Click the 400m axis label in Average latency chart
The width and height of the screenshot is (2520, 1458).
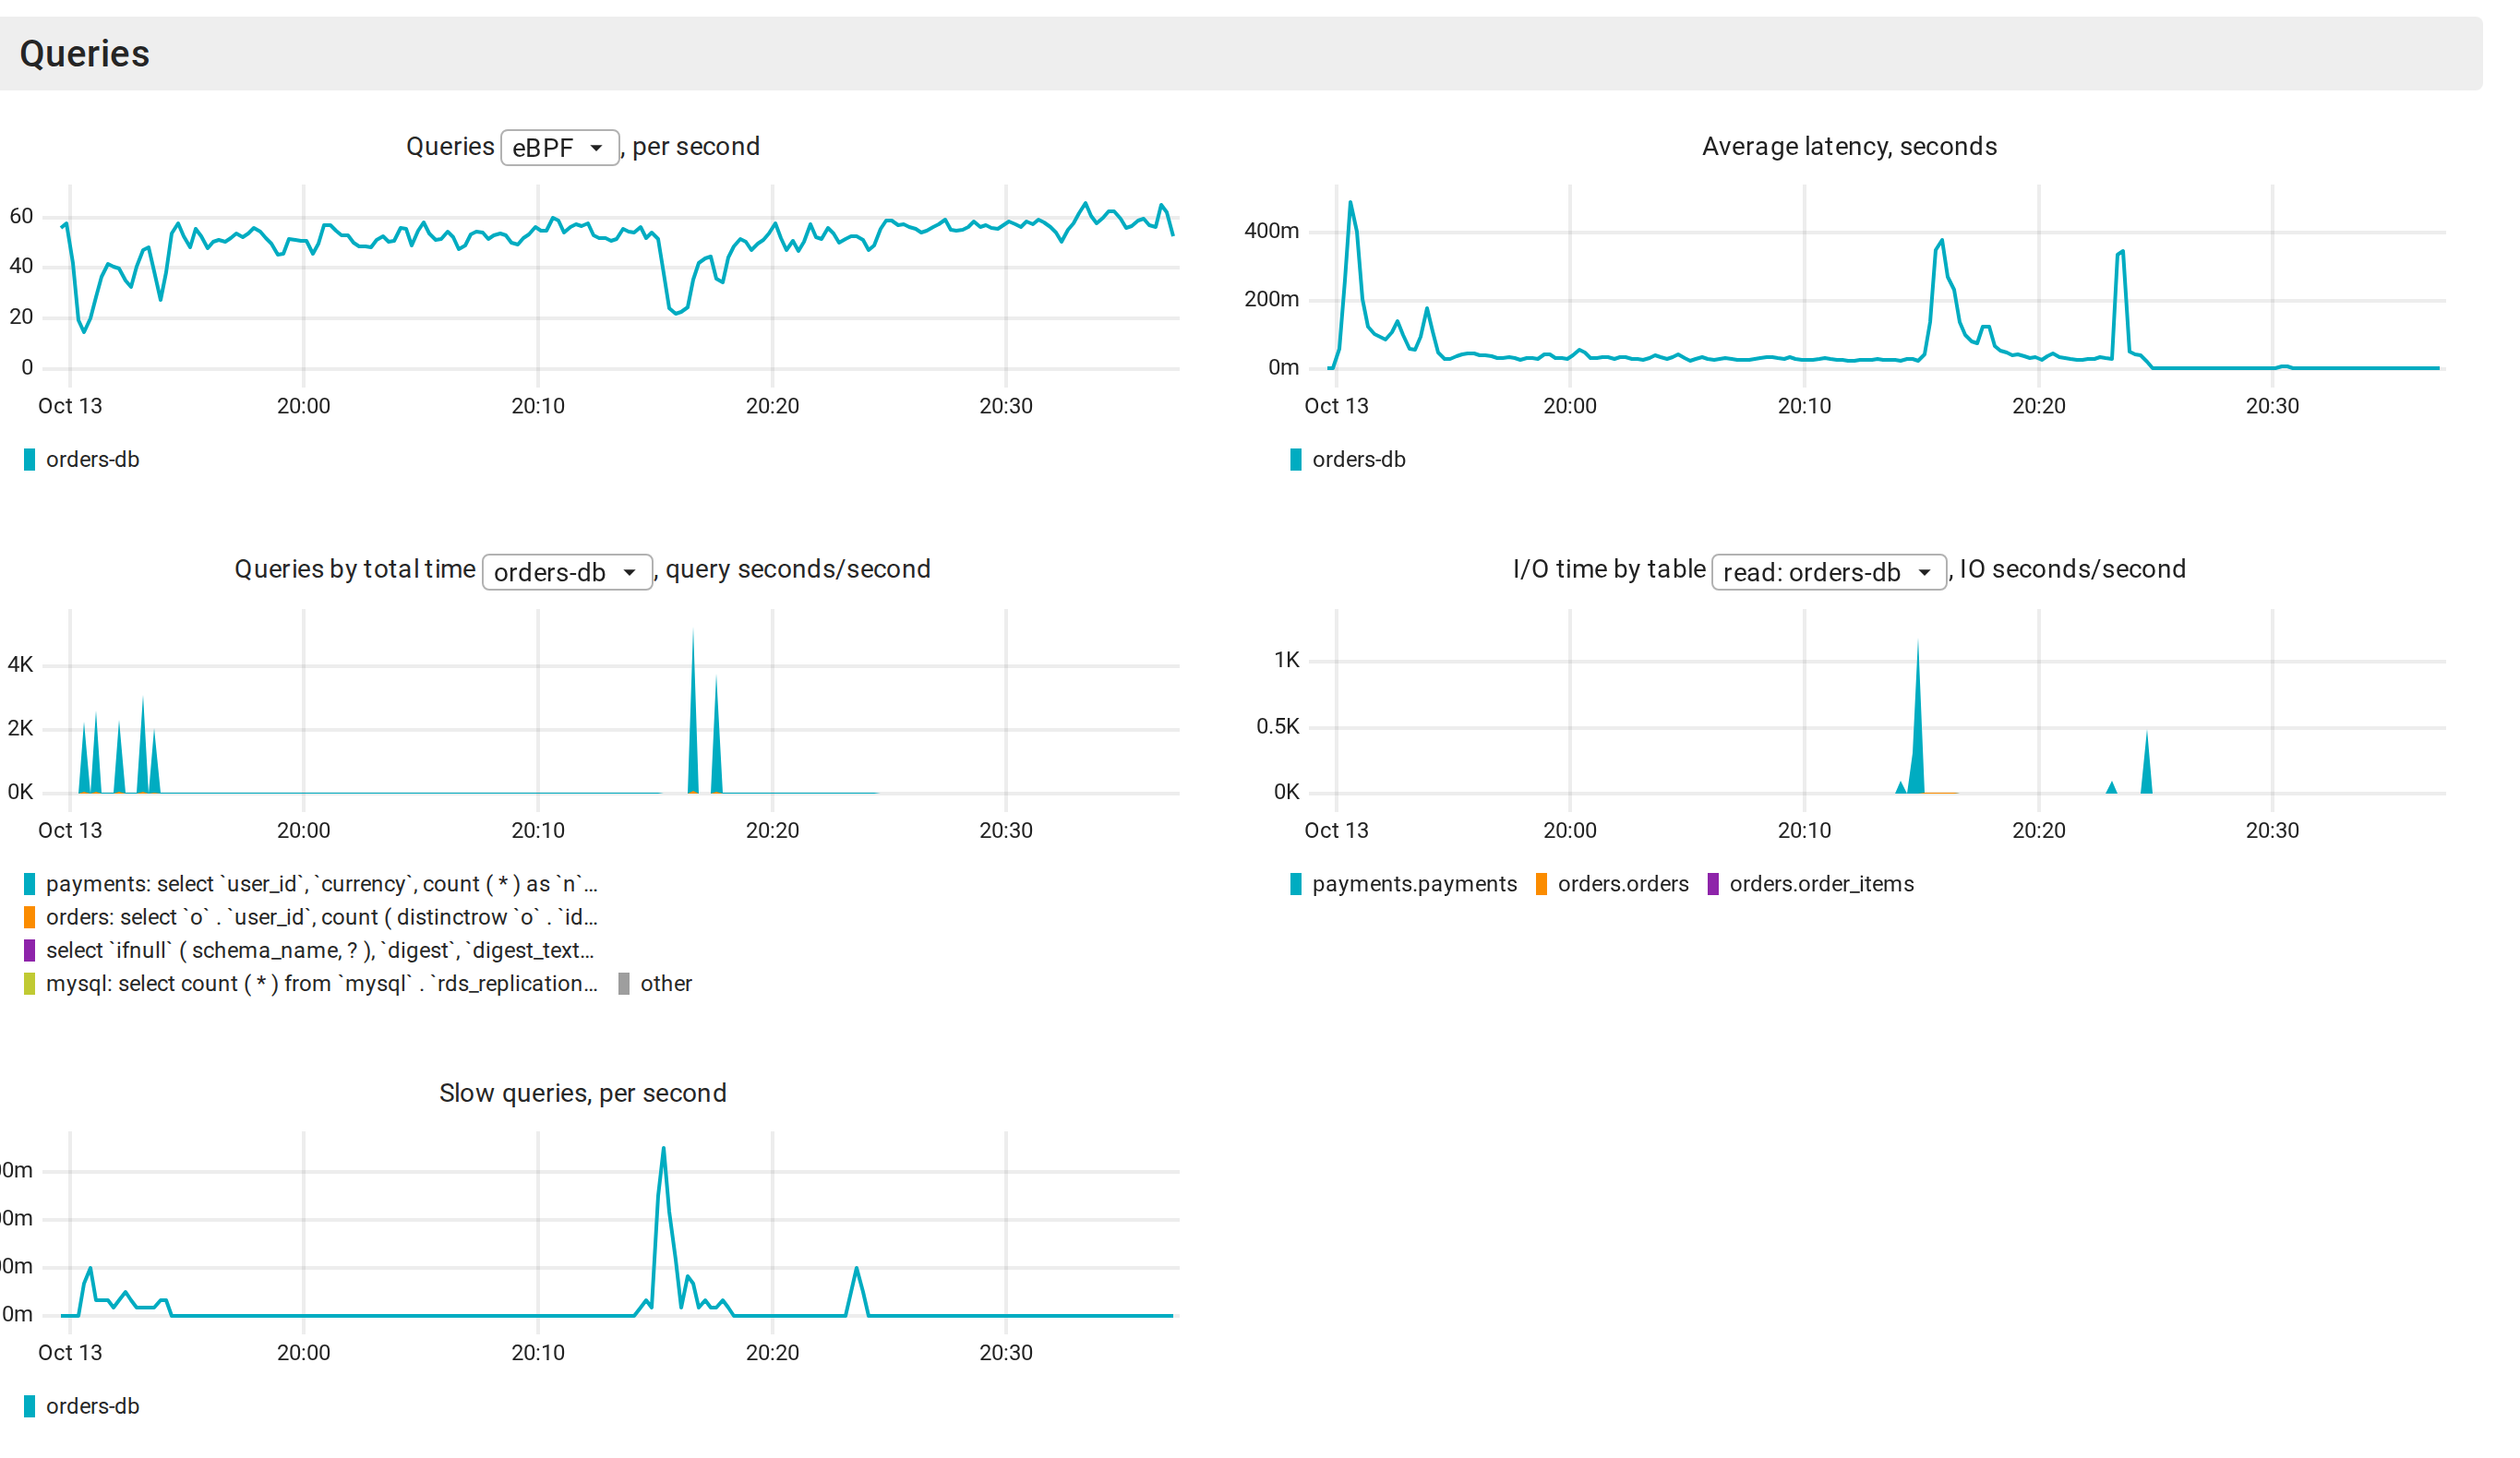point(1271,231)
